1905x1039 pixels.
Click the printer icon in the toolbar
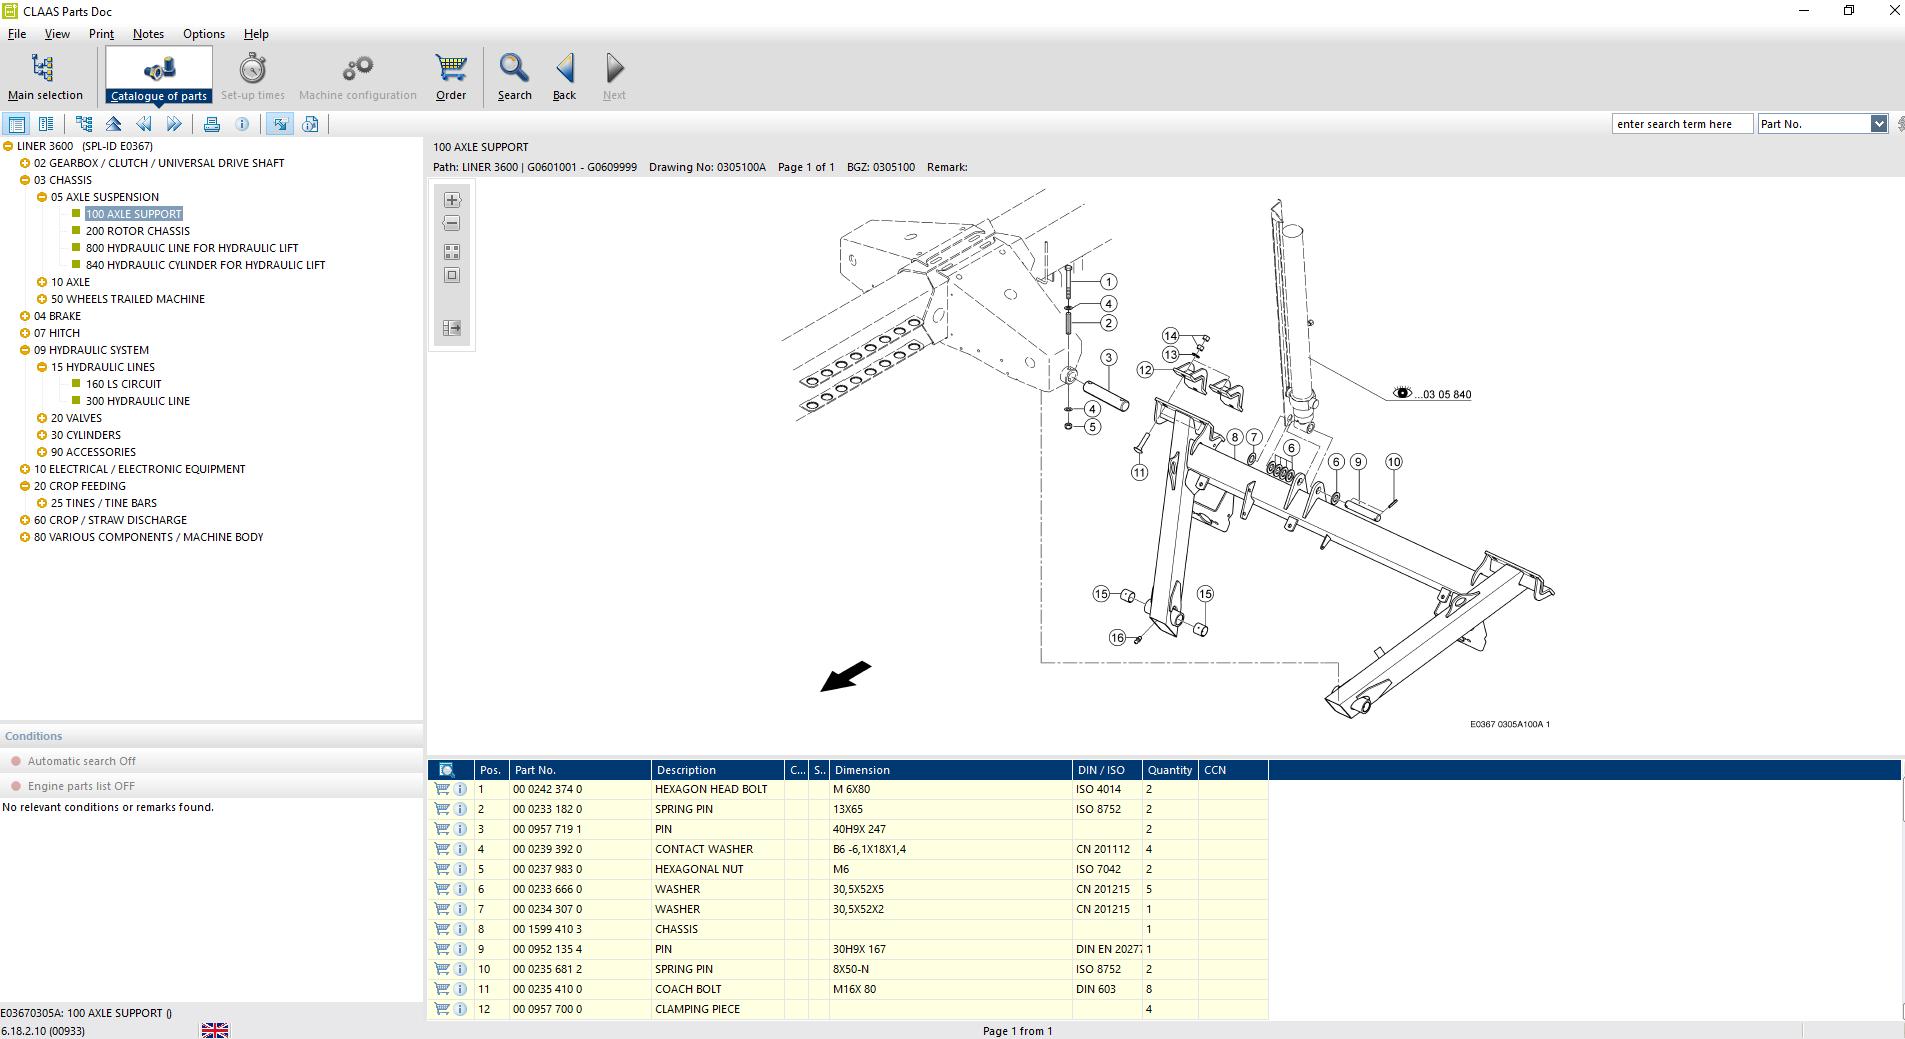pos(212,124)
